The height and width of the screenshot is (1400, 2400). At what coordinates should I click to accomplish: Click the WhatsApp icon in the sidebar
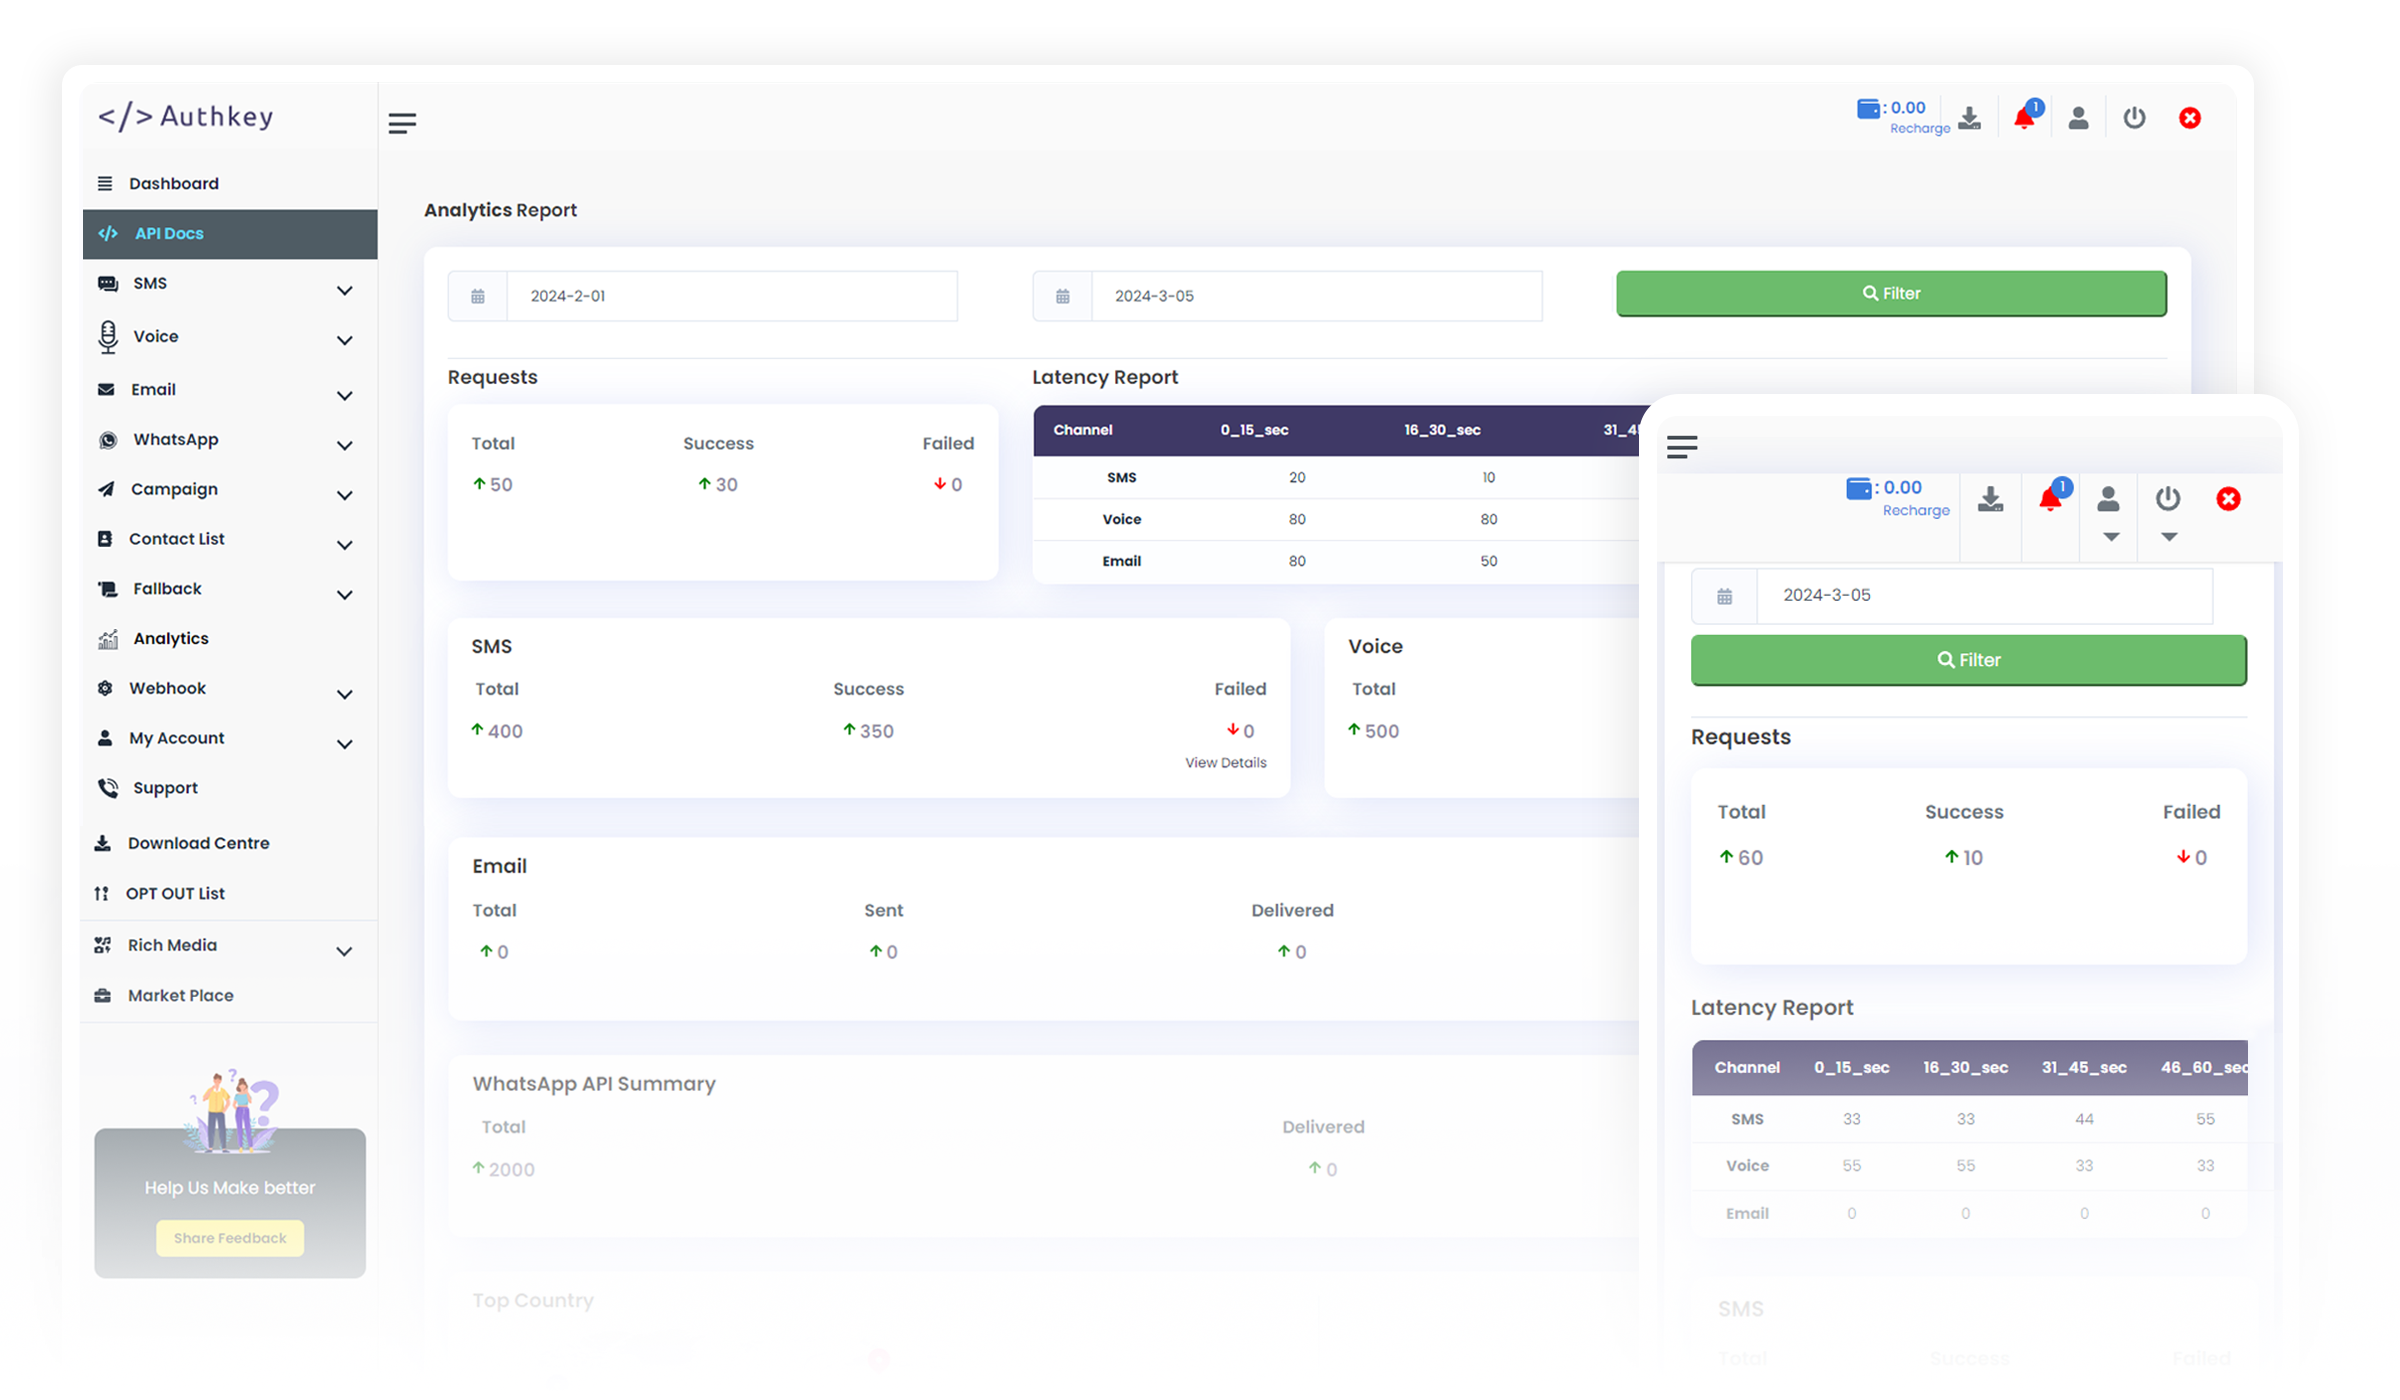click(x=107, y=440)
